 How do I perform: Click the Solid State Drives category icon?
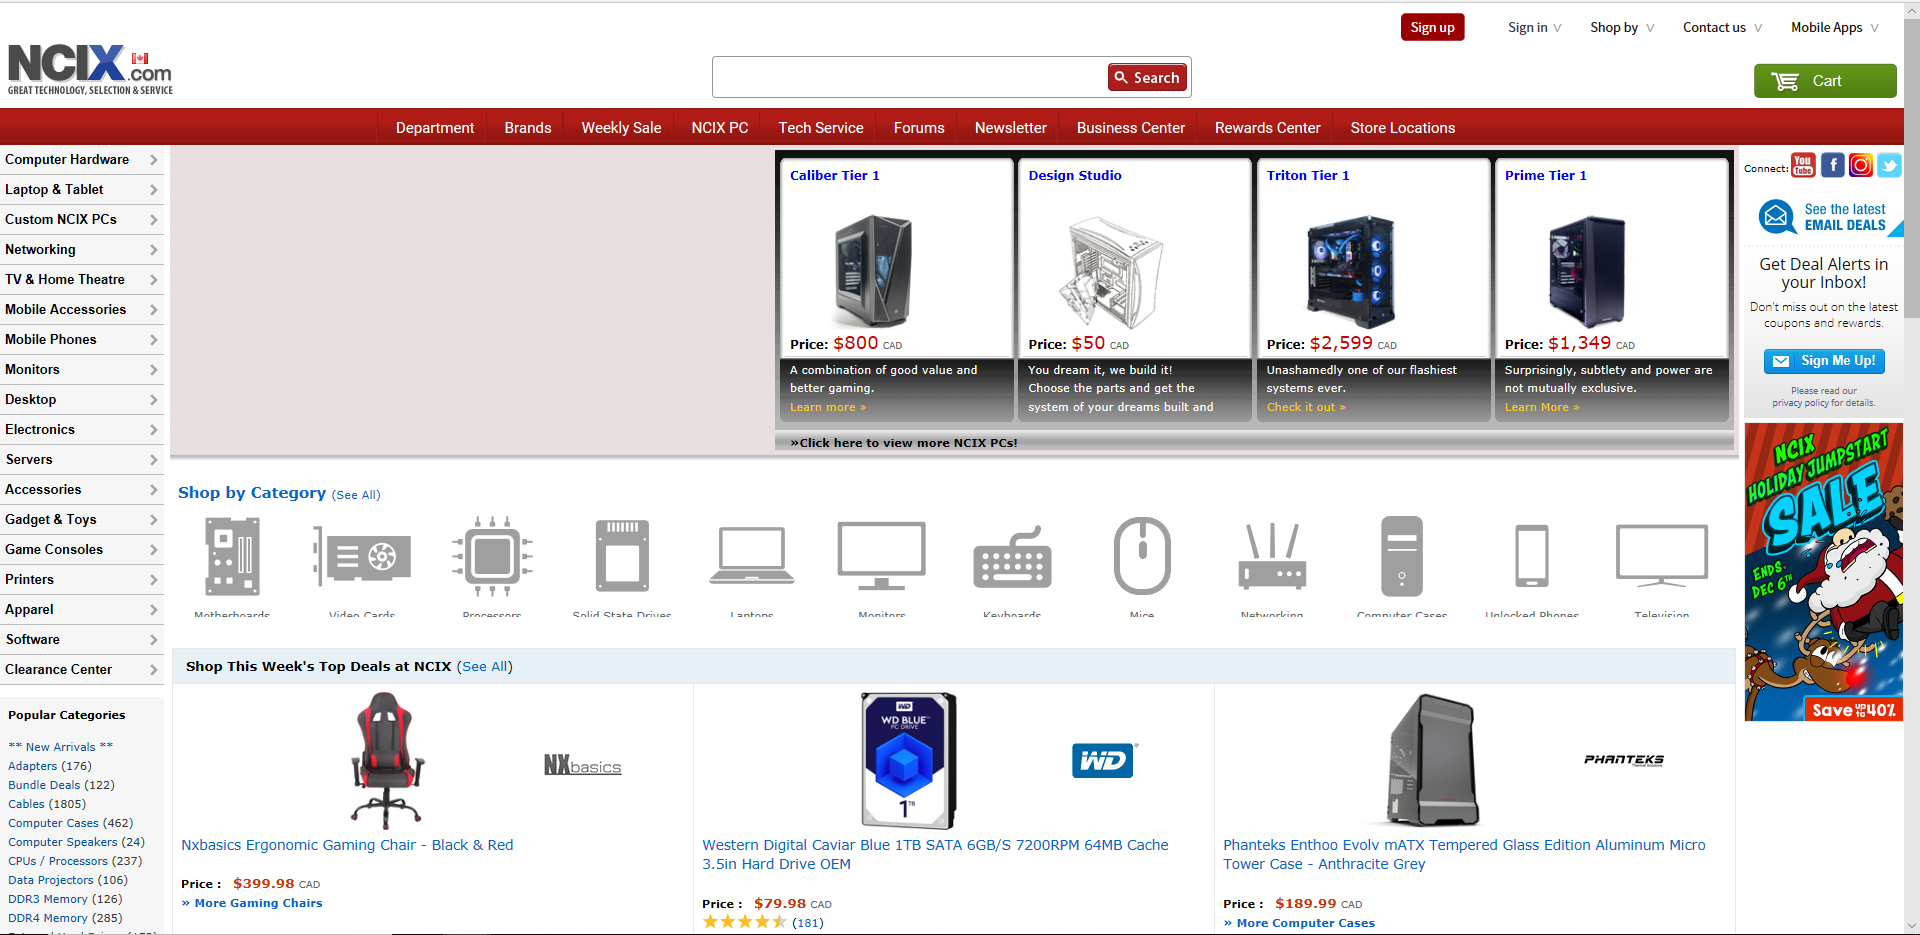[622, 556]
